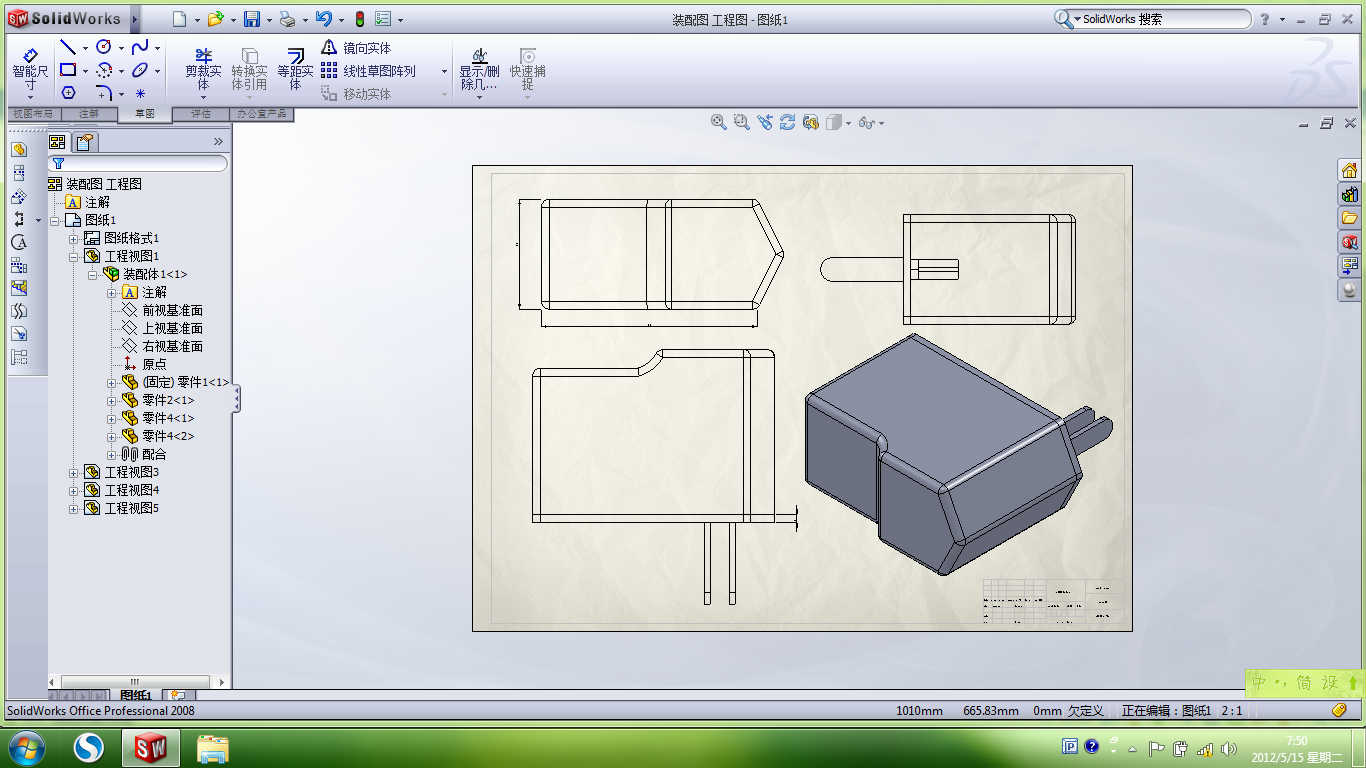Screen dimensions: 1366x768
Task: Click the Save icon in the toolbar
Action: (x=252, y=19)
